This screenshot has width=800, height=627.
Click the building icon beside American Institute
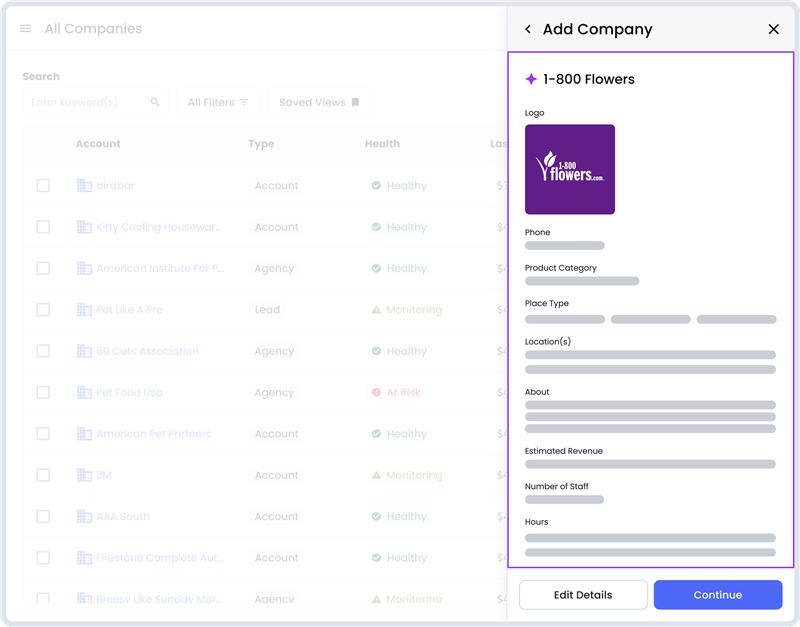pyautogui.click(x=84, y=268)
